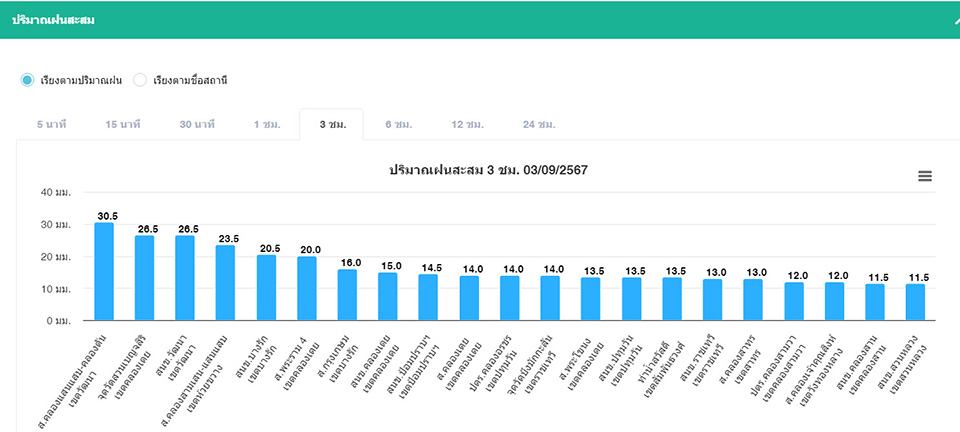
Task: Switch to the 5 นาที tab
Action: tap(51, 124)
